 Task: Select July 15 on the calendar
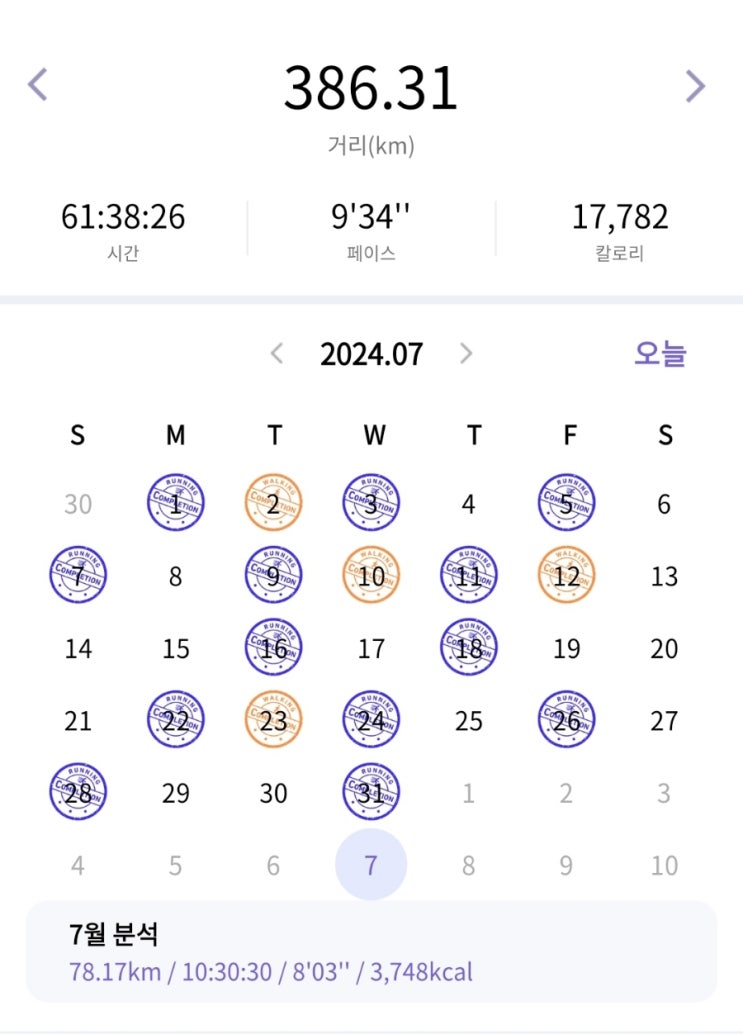pos(176,648)
